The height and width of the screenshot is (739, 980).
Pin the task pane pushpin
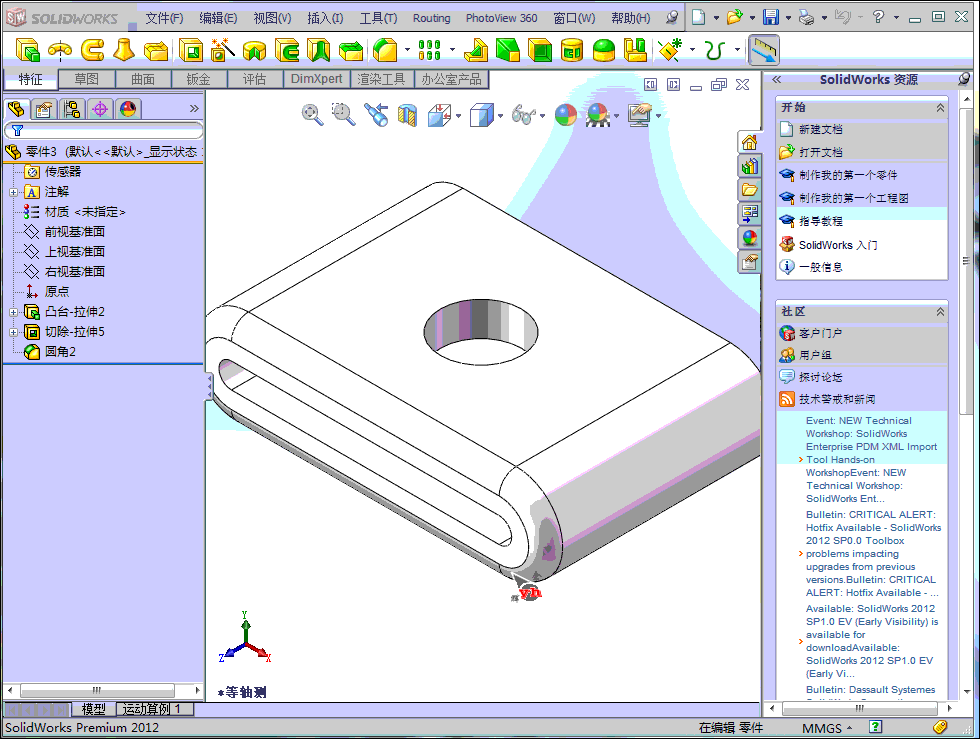964,79
